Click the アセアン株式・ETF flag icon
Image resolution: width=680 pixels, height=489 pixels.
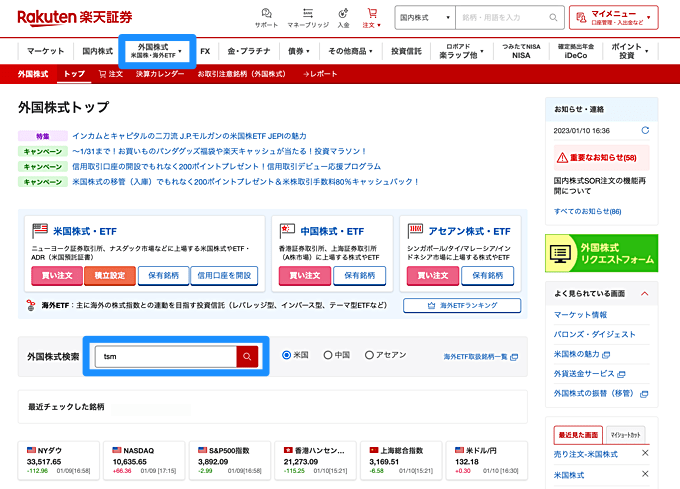[x=415, y=231]
